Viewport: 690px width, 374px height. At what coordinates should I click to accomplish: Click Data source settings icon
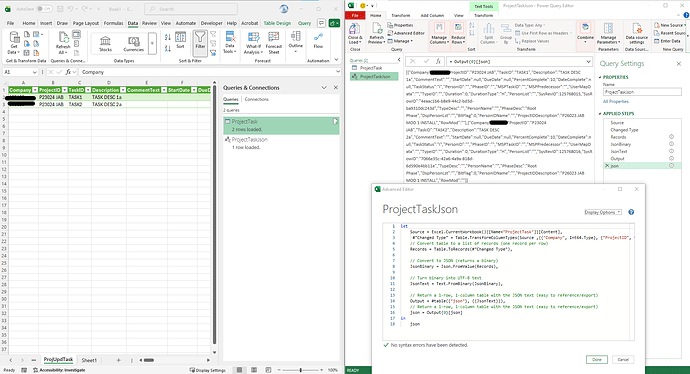(x=637, y=33)
